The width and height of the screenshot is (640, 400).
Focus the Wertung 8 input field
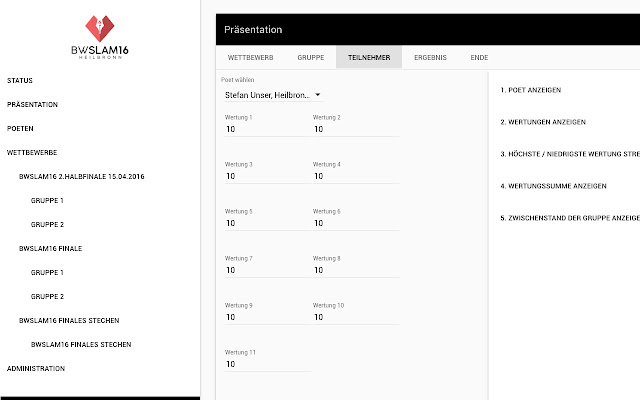coord(356,270)
